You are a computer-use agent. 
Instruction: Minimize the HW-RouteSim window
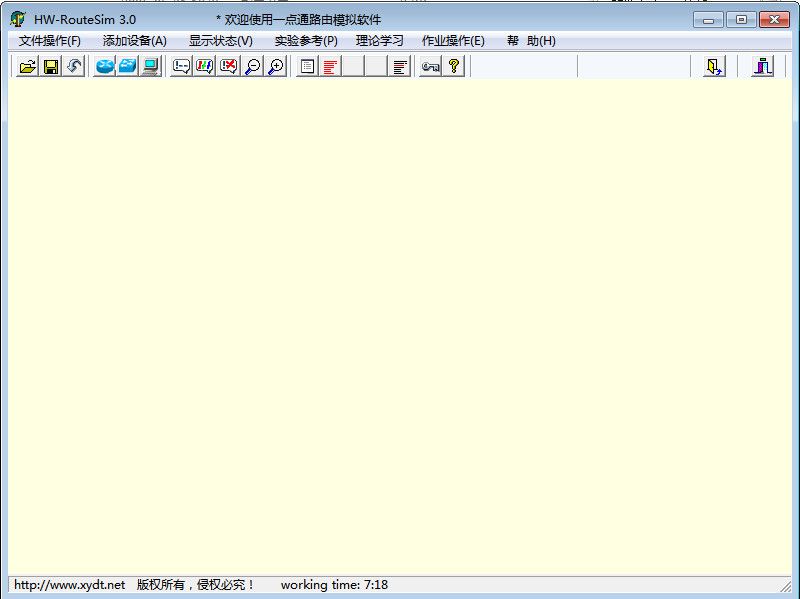tap(708, 20)
